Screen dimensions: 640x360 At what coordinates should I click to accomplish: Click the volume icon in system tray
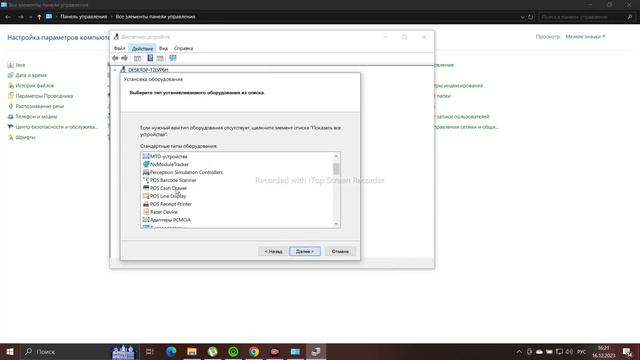point(569,352)
